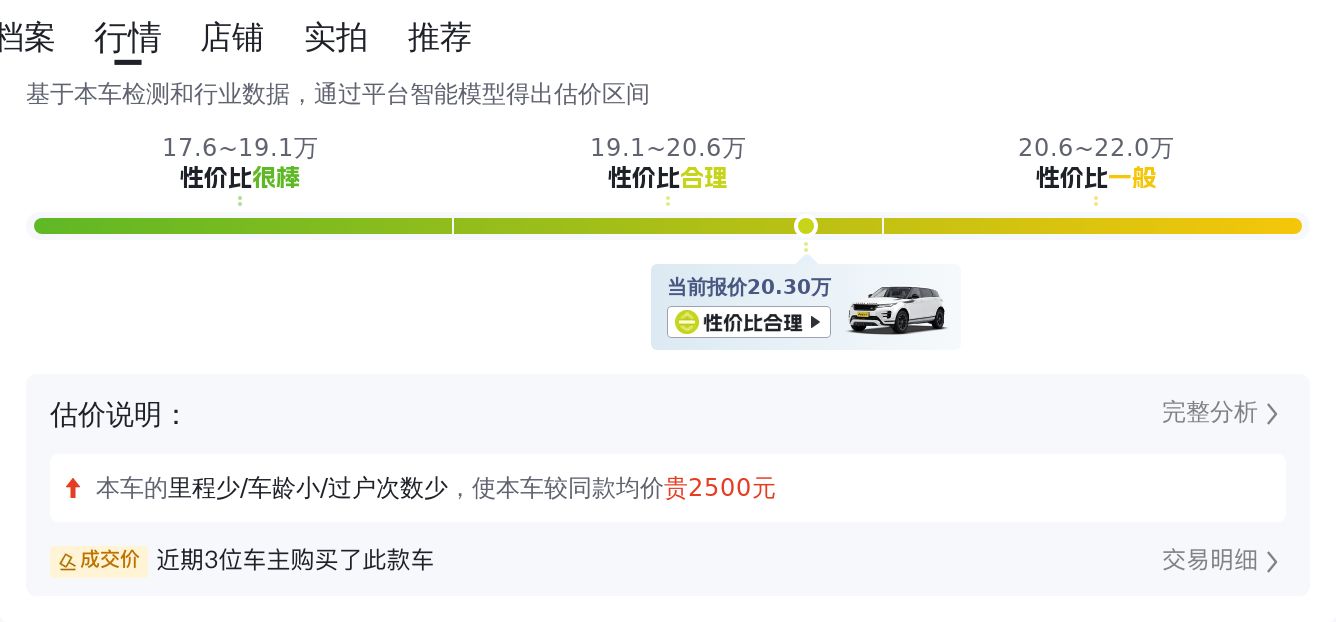Switch to the 档案 tab

(x=26, y=38)
